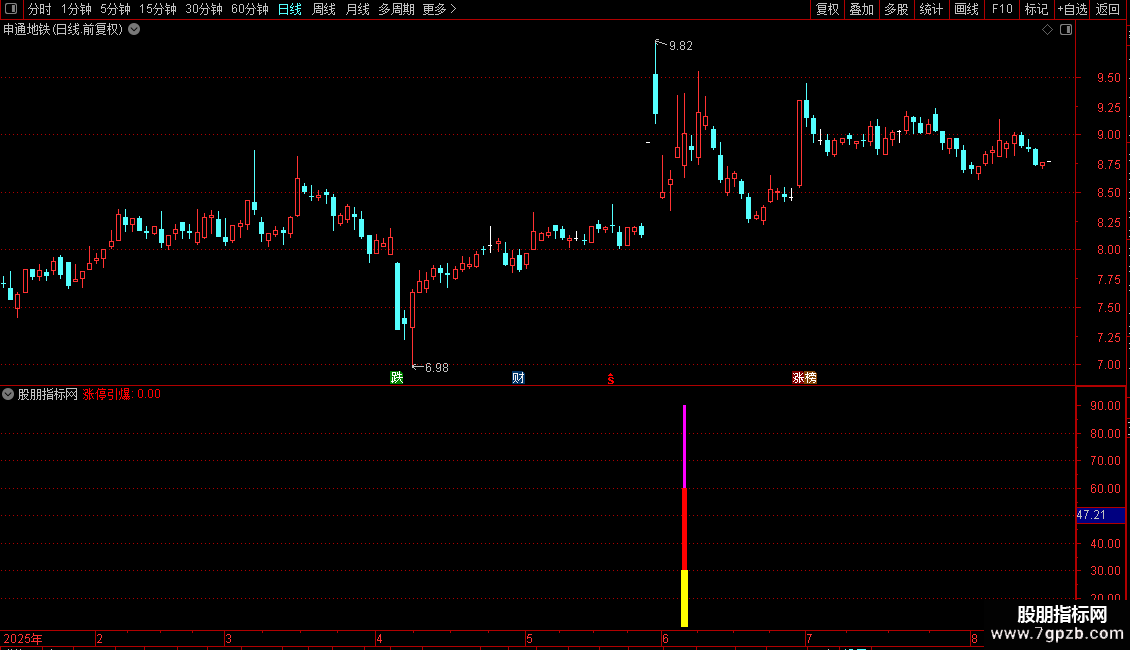Open F10 company information

point(1002,9)
